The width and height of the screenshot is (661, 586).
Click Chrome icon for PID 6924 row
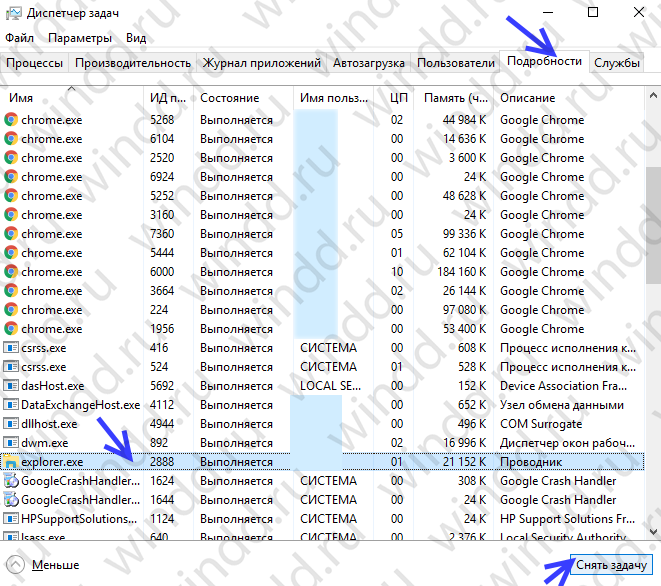point(11,177)
